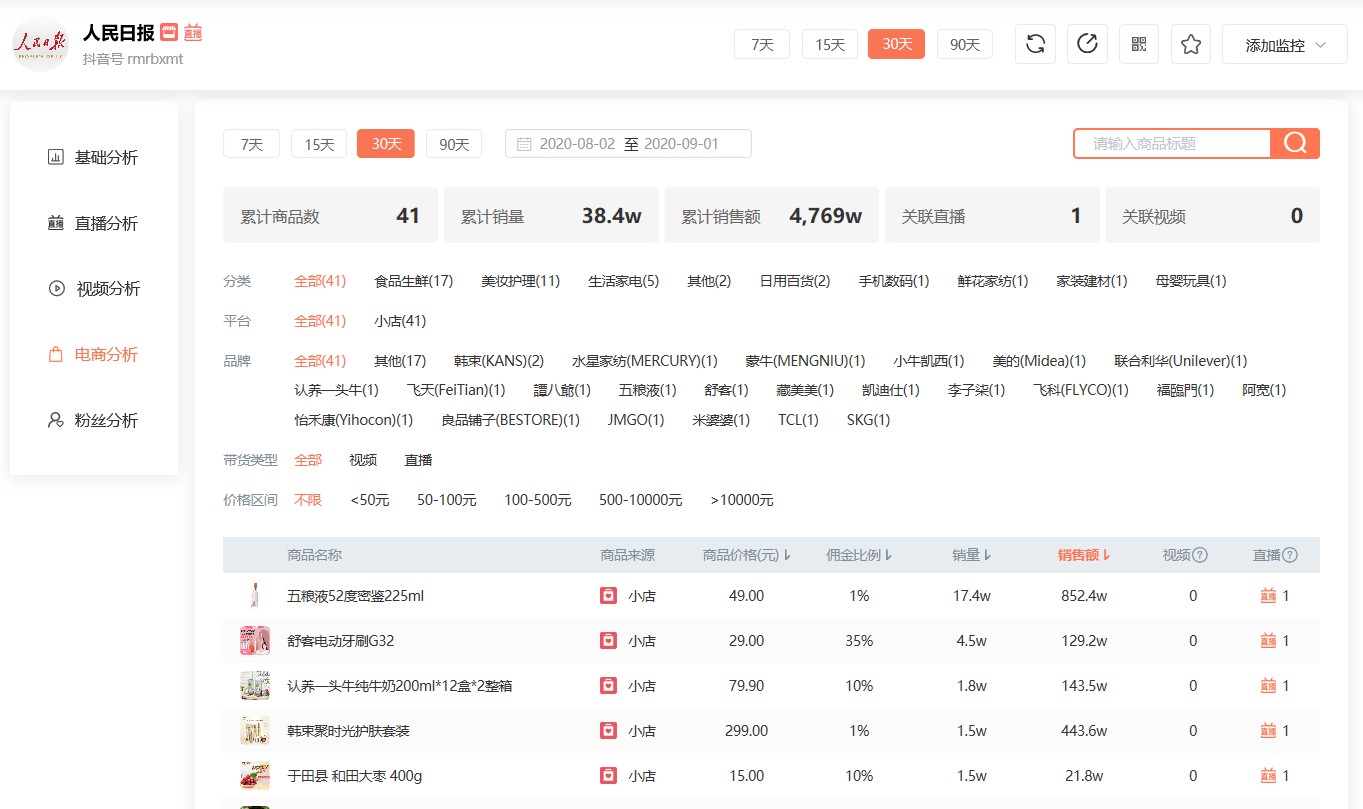Filter brand by 蒙牛(MENGNIU)(1)

805,361
